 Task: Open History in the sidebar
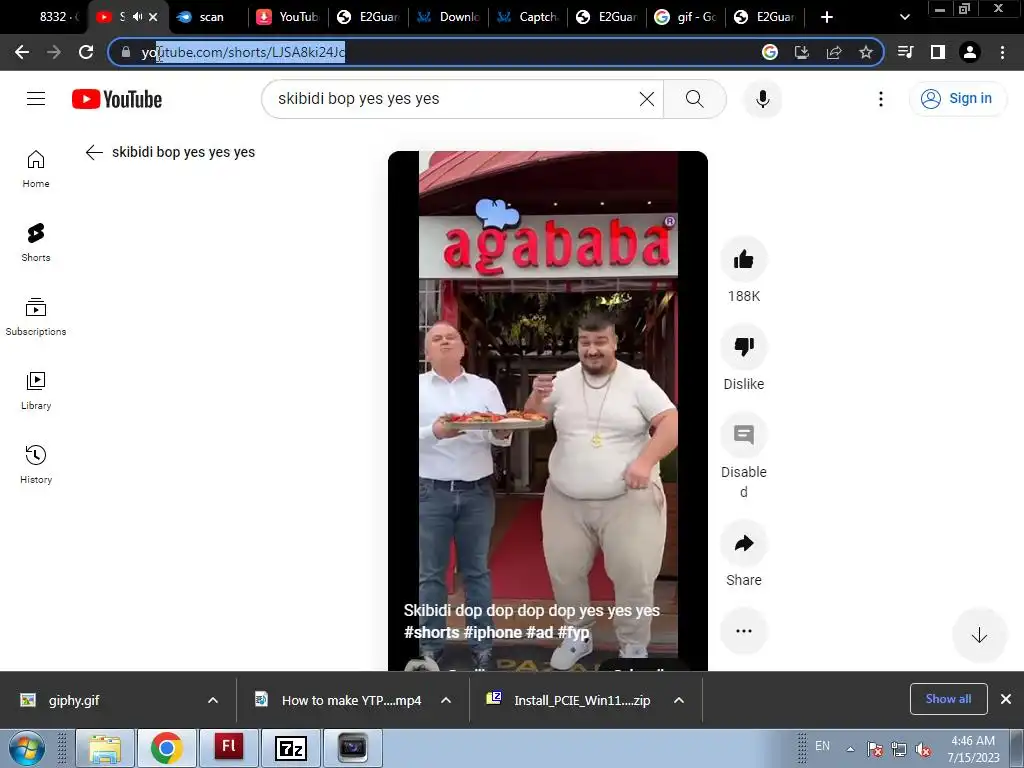[36, 464]
